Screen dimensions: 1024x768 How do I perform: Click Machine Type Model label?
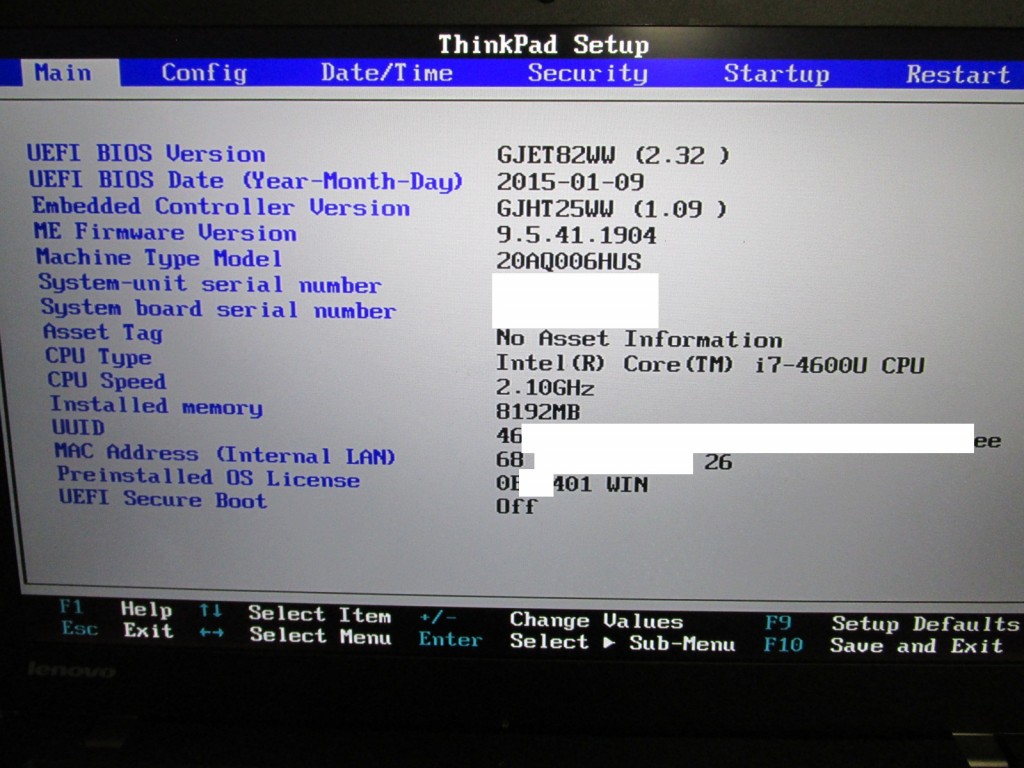pyautogui.click(x=159, y=258)
